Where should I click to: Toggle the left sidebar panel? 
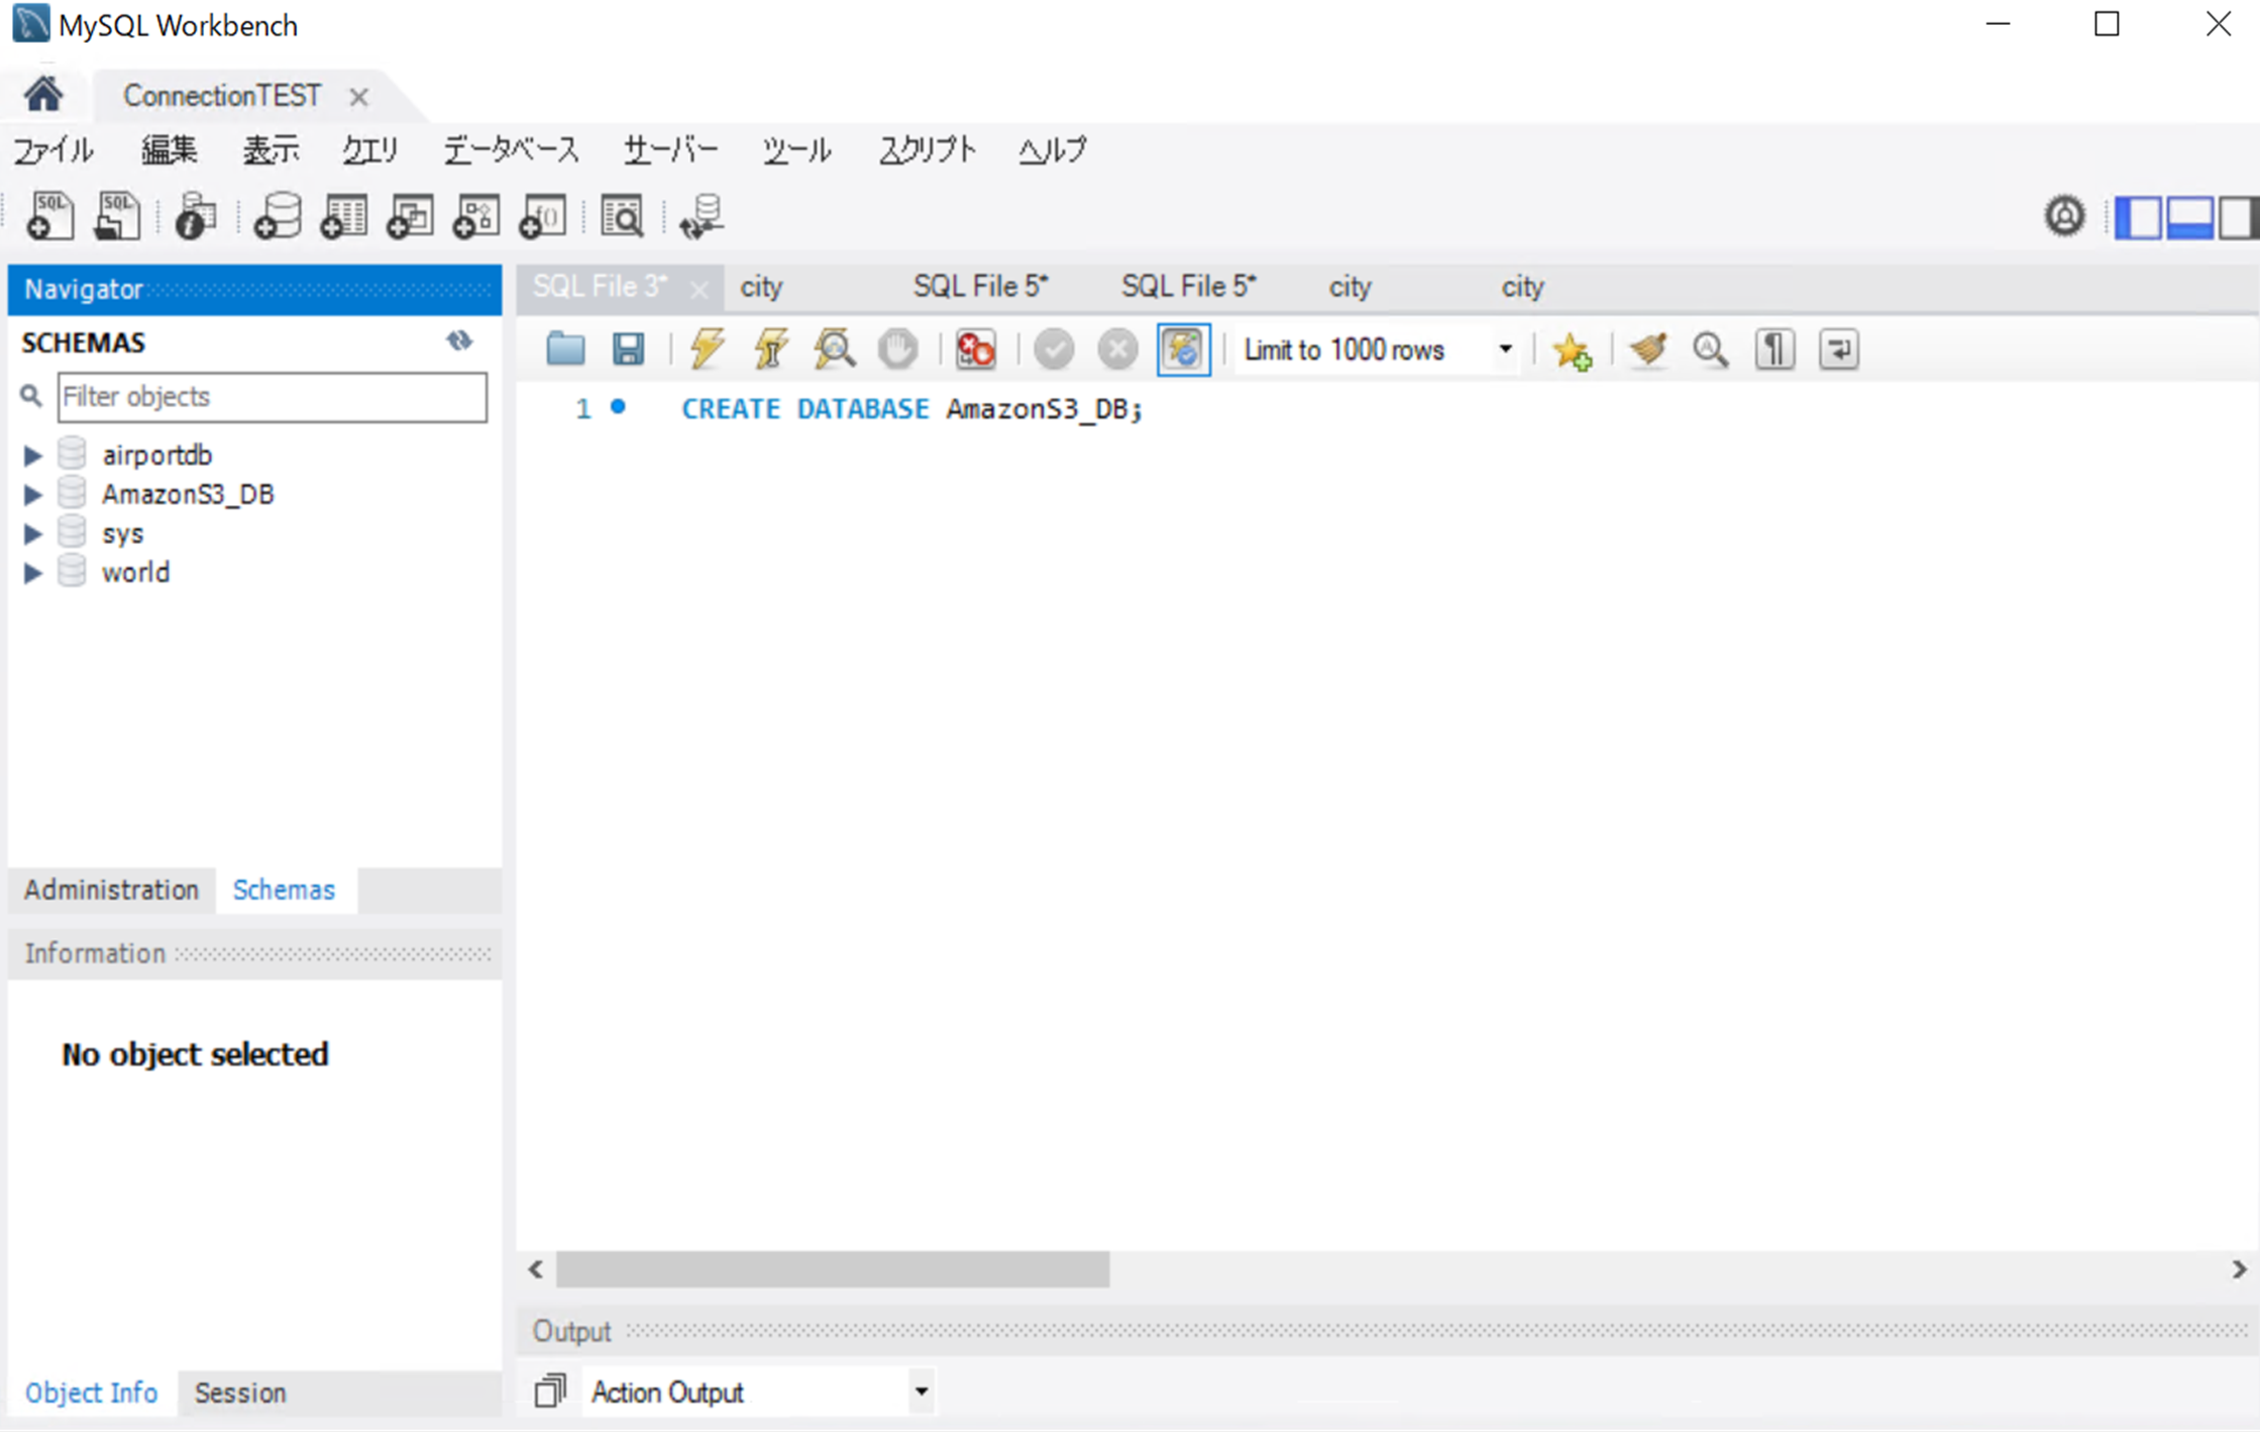pyautogui.click(x=2138, y=217)
